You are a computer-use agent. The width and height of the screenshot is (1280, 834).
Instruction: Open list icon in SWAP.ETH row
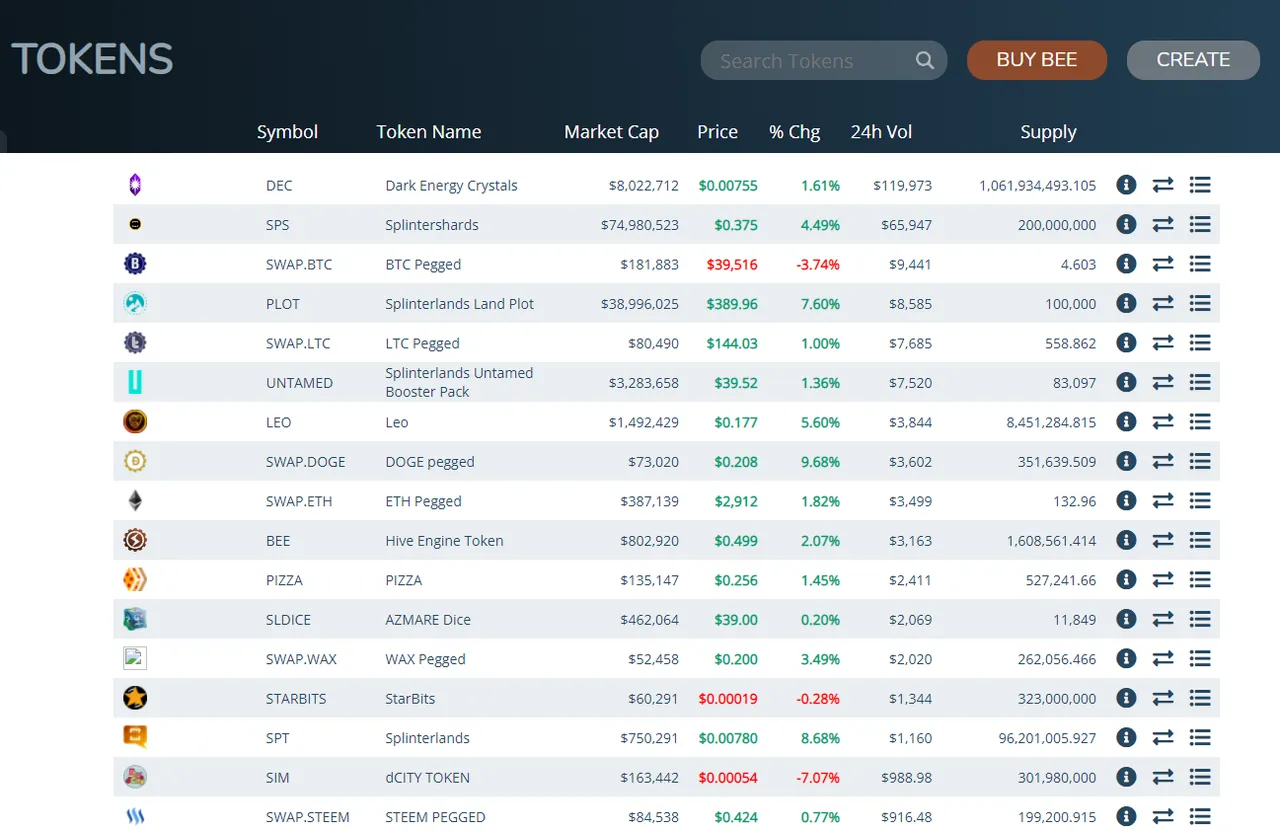(x=1200, y=501)
